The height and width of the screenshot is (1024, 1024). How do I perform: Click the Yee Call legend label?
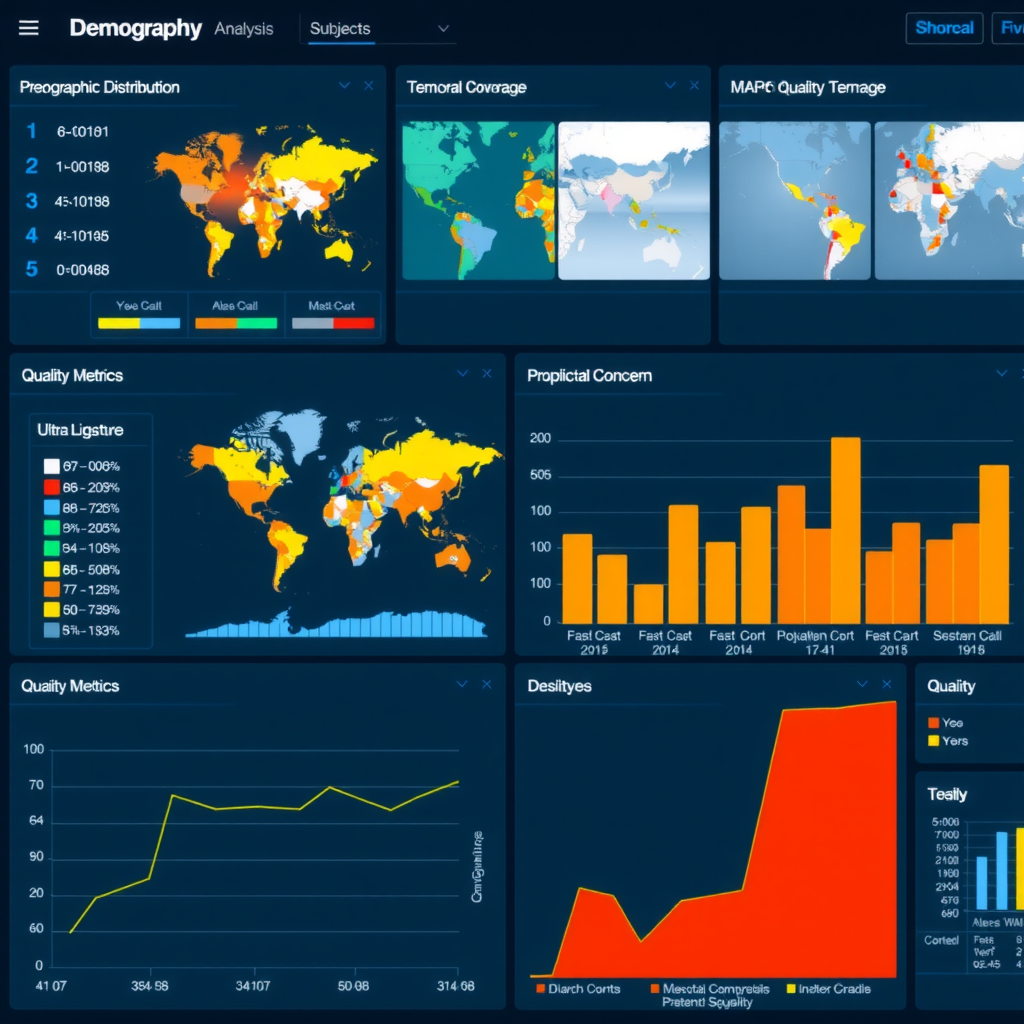click(137, 306)
